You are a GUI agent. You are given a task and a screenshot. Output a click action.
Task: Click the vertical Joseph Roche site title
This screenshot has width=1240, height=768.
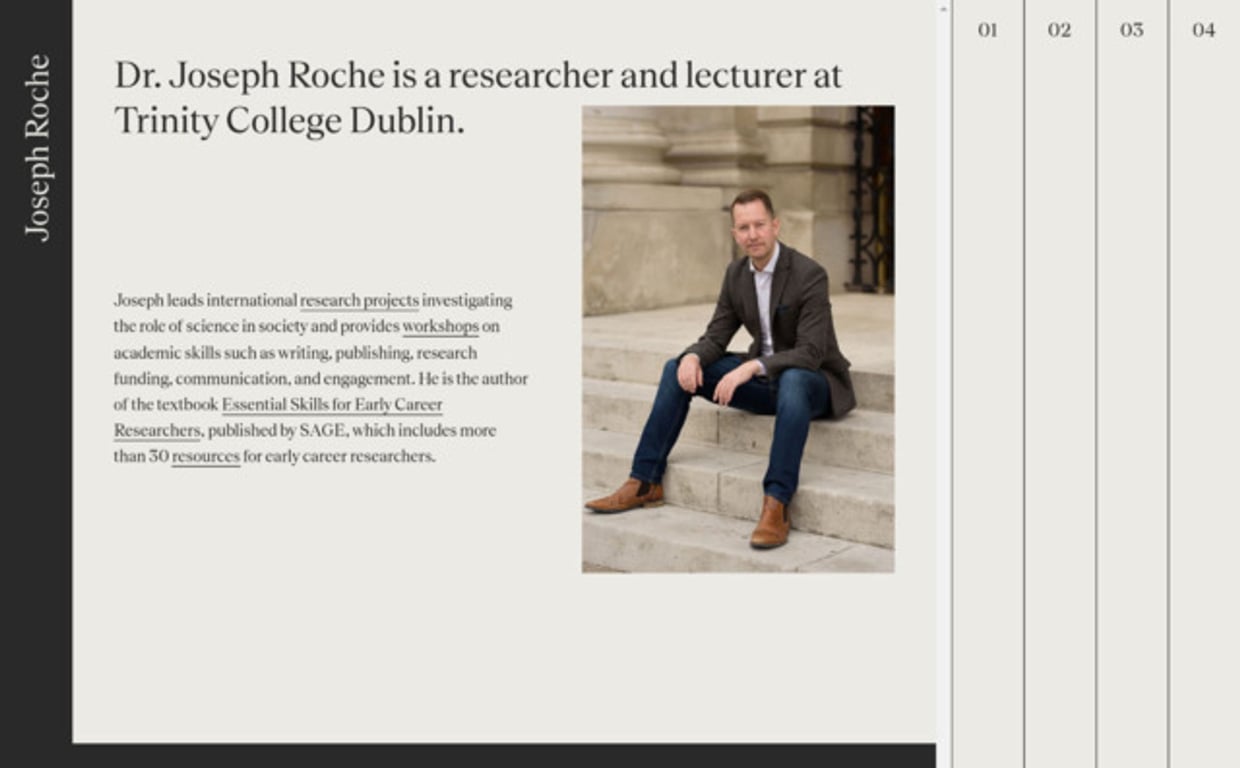coord(37,148)
